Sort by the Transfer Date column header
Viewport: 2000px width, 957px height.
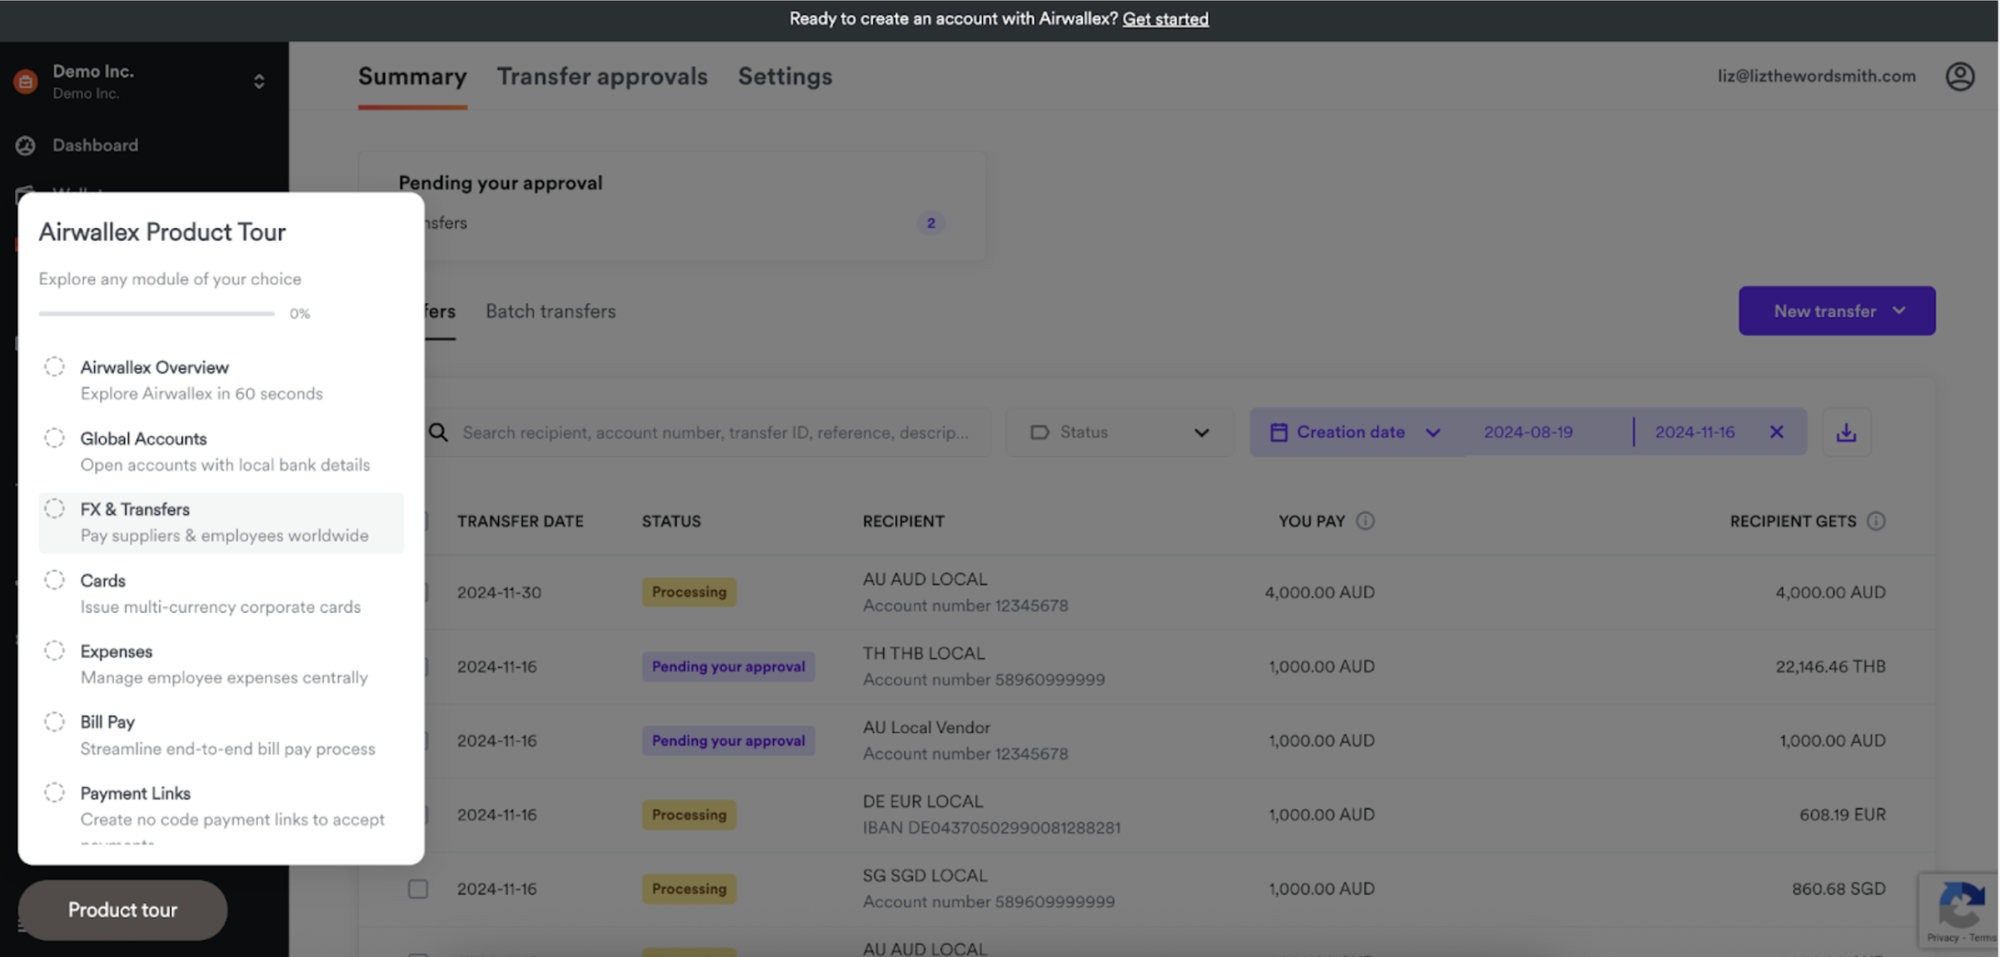pyautogui.click(x=520, y=521)
